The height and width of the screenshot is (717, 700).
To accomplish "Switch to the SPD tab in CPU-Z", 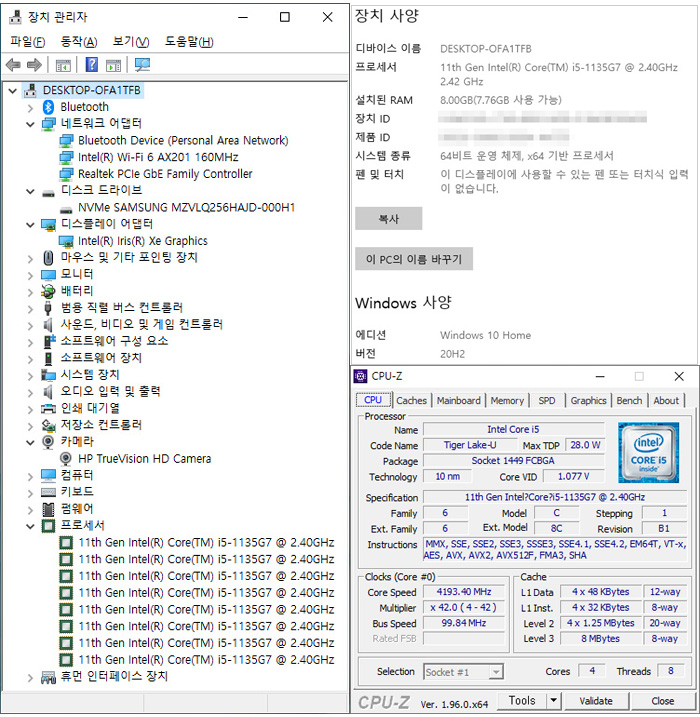I will (547, 401).
